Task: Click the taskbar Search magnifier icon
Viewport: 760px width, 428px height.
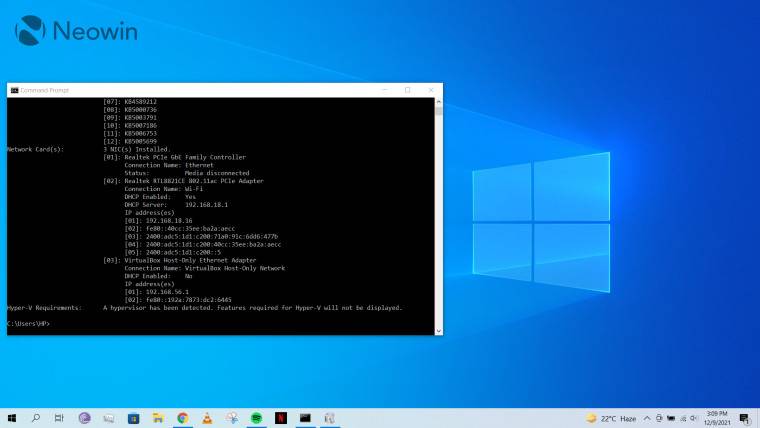Action: pos(36,418)
